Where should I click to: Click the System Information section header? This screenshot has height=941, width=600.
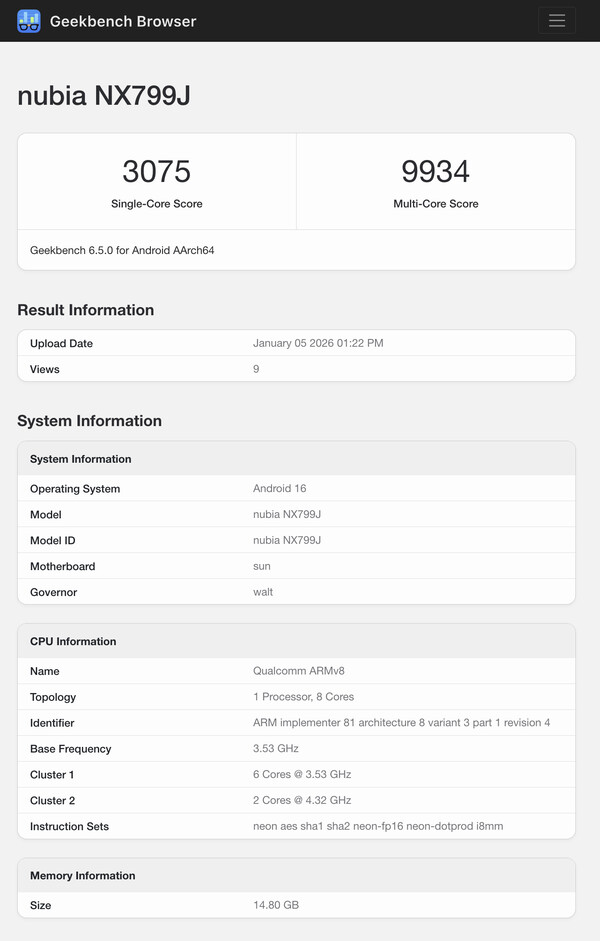[x=89, y=421]
